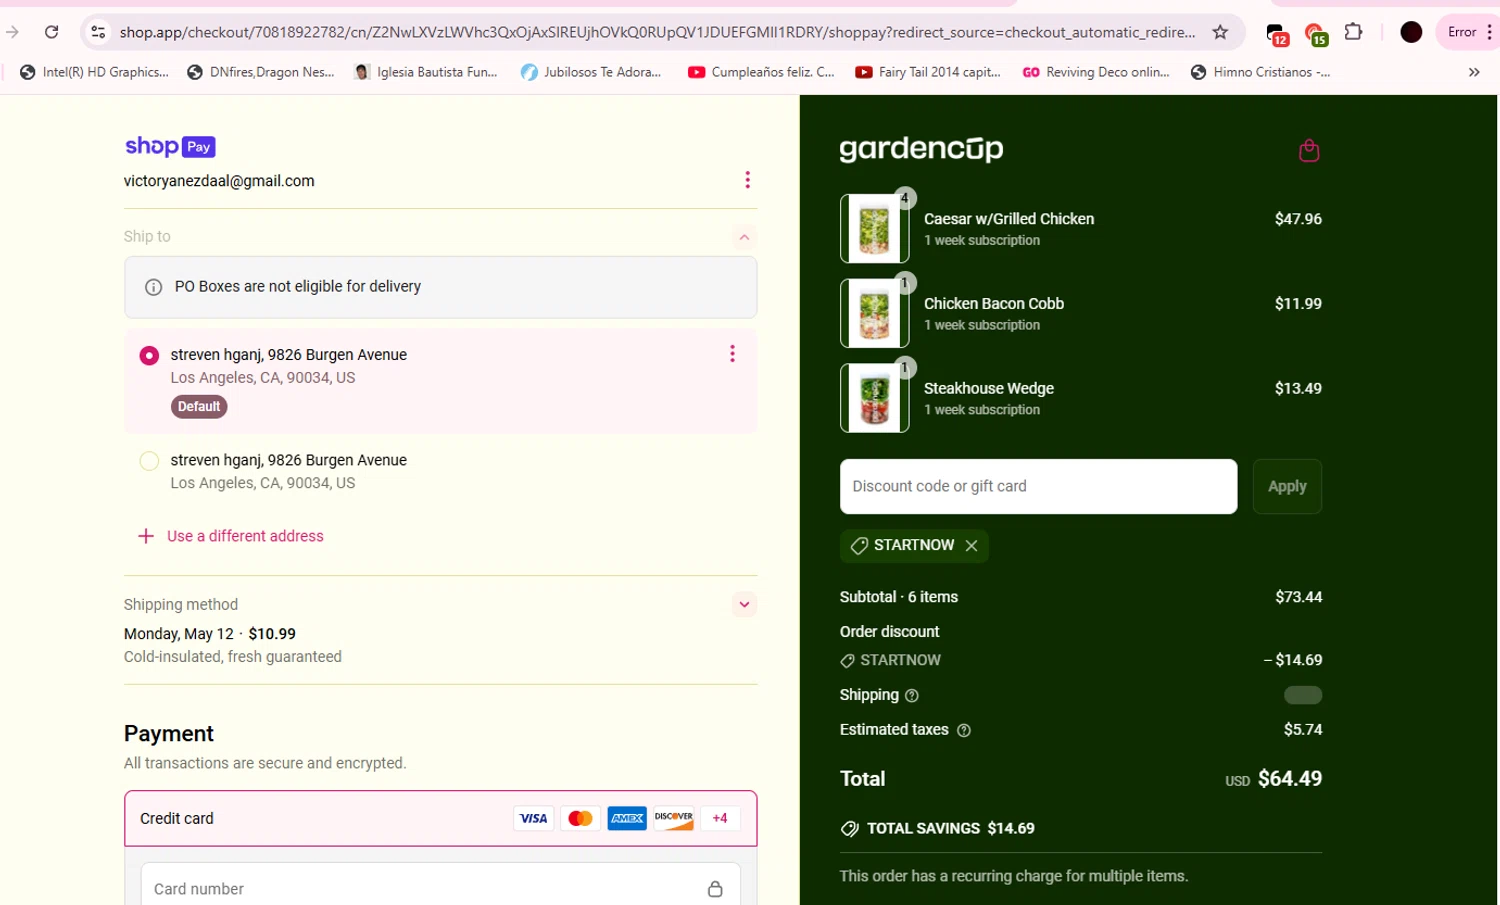Image resolution: width=1500 pixels, height=905 pixels.
Task: Click the total $64.49 amount
Action: point(1289,778)
